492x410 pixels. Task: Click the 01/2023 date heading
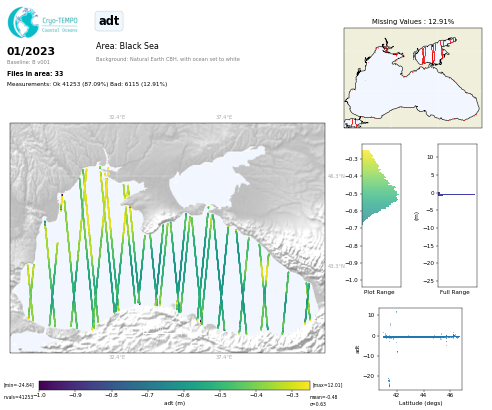click(31, 51)
